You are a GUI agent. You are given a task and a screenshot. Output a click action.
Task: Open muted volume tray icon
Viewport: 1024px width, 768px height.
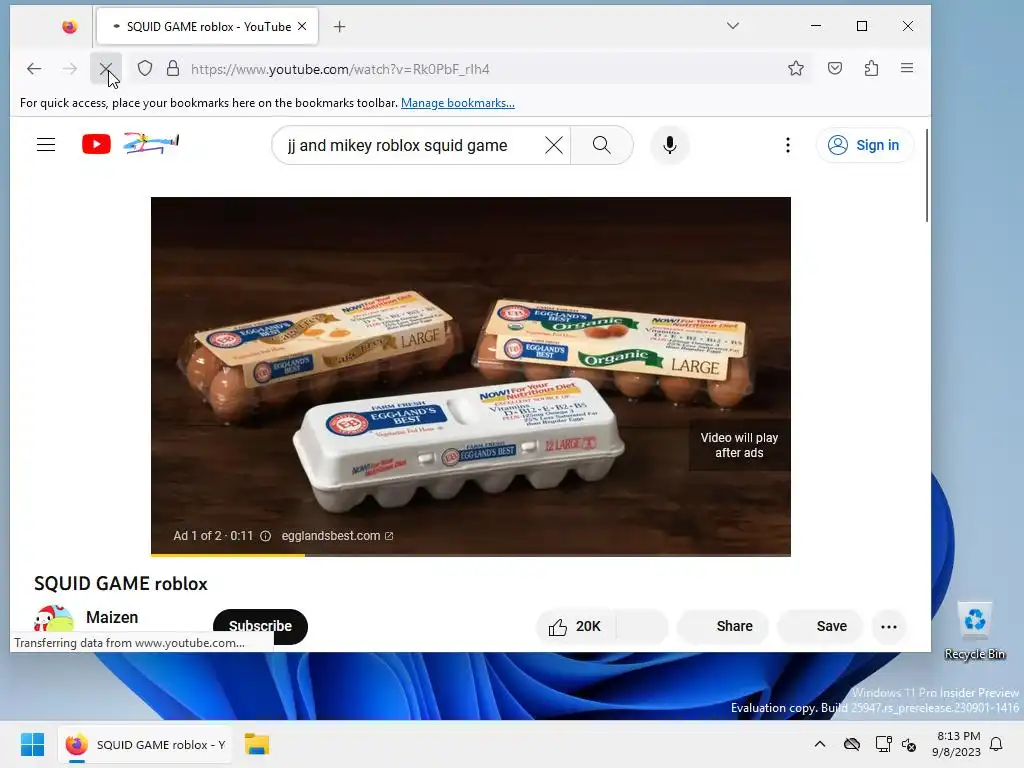tap(909, 744)
